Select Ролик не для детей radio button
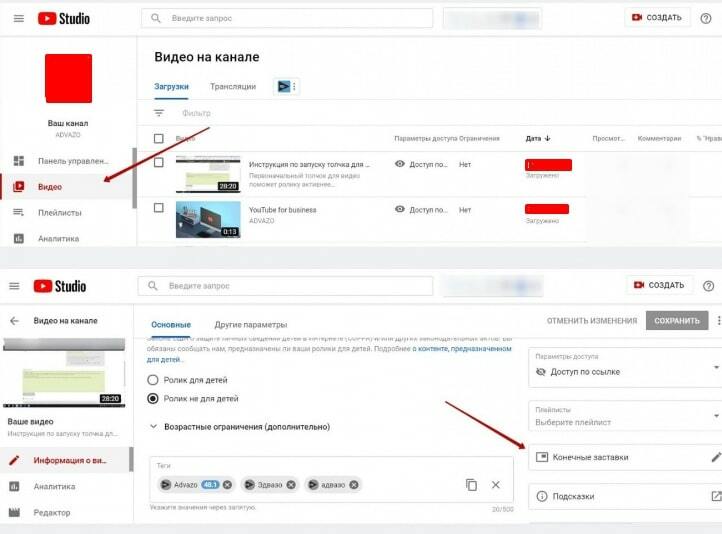The image size is (722, 534). [x=152, y=399]
